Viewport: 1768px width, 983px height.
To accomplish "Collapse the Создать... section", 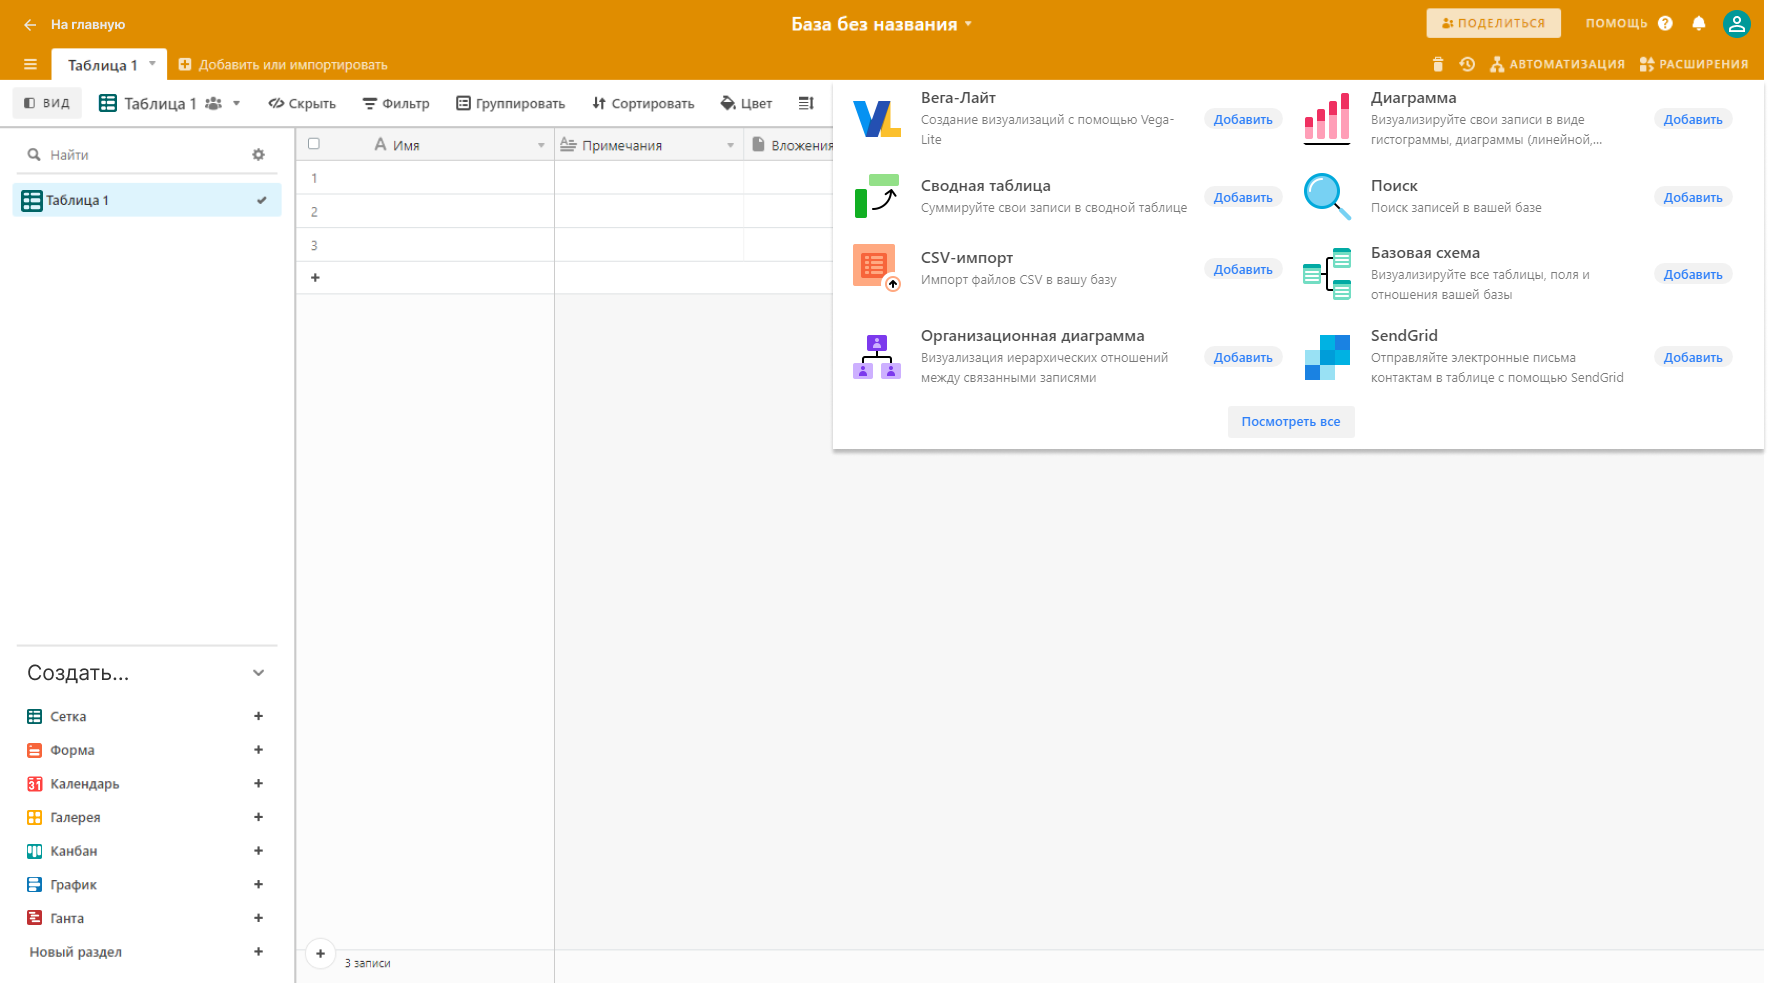I will click(259, 673).
